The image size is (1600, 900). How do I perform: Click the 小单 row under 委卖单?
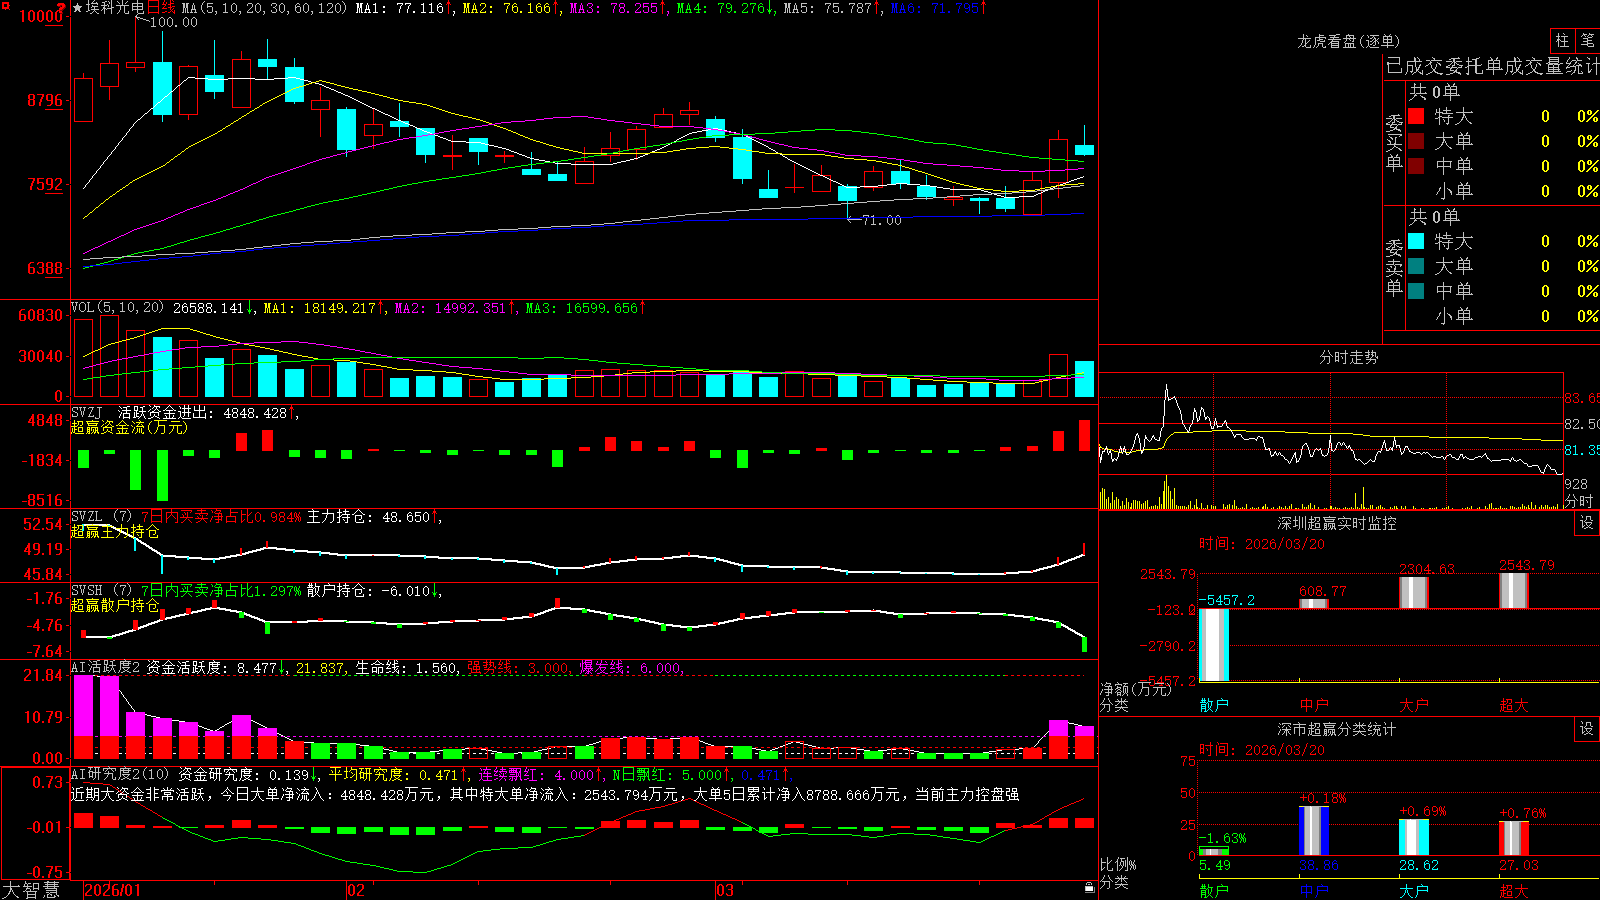coord(1503,316)
